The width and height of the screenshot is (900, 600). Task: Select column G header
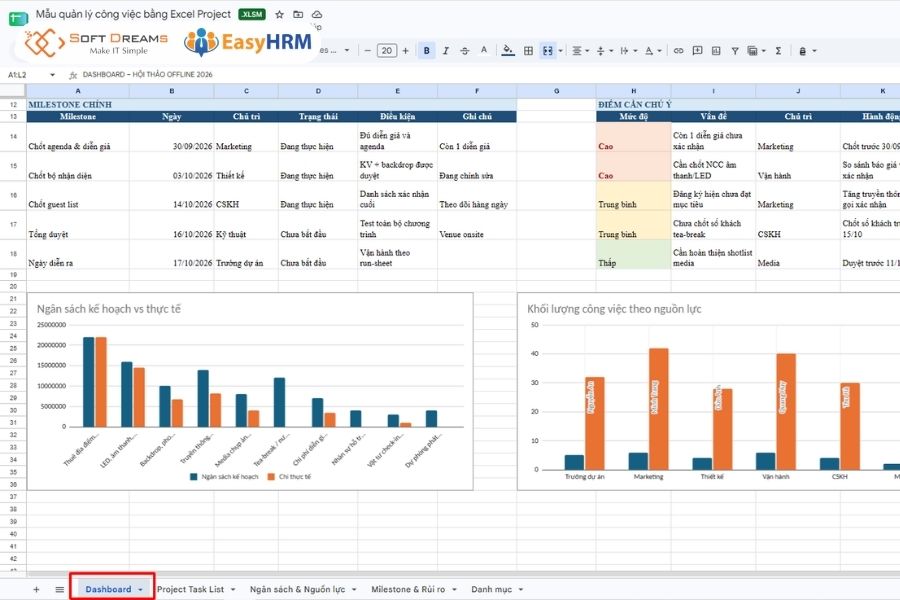click(556, 91)
